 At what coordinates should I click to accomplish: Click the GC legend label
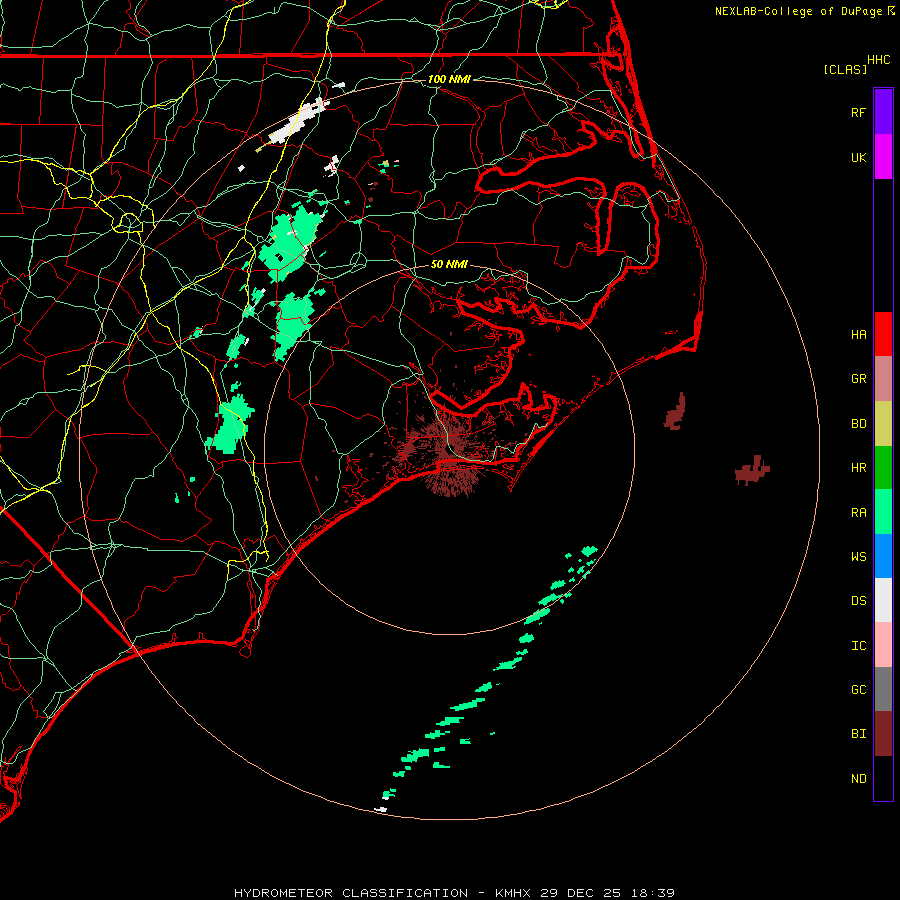(858, 690)
